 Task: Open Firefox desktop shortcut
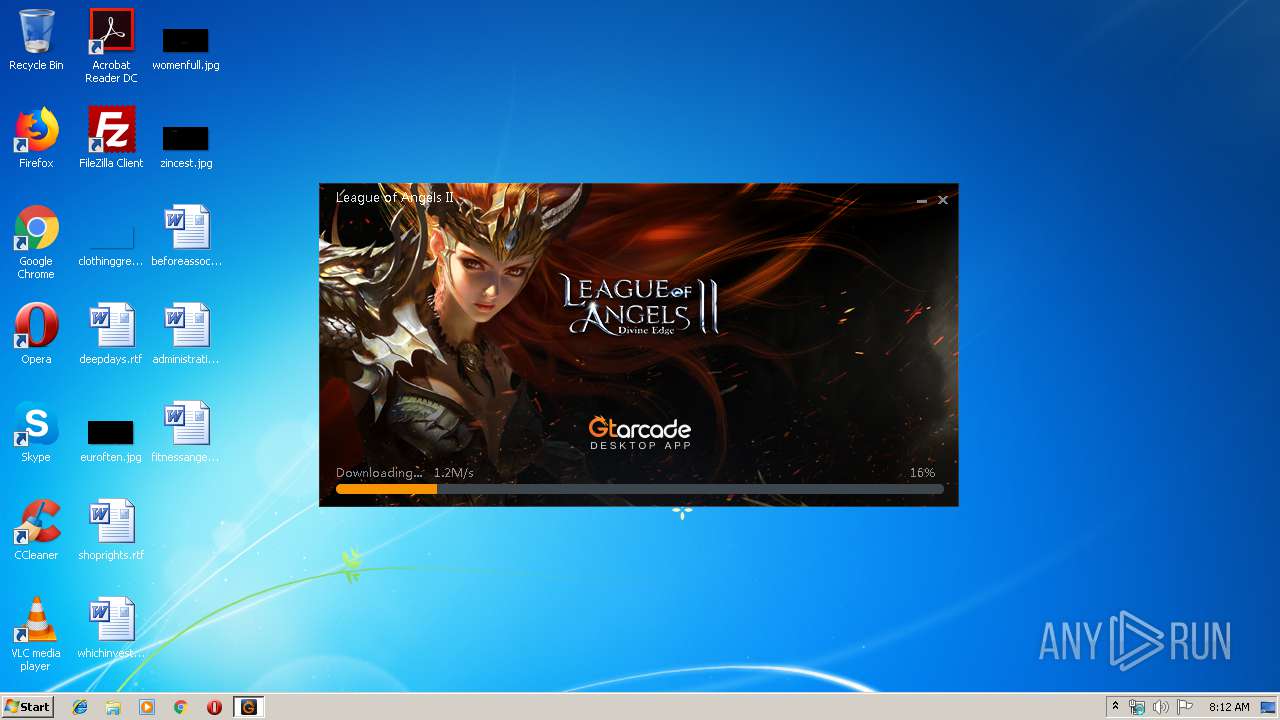[36, 138]
